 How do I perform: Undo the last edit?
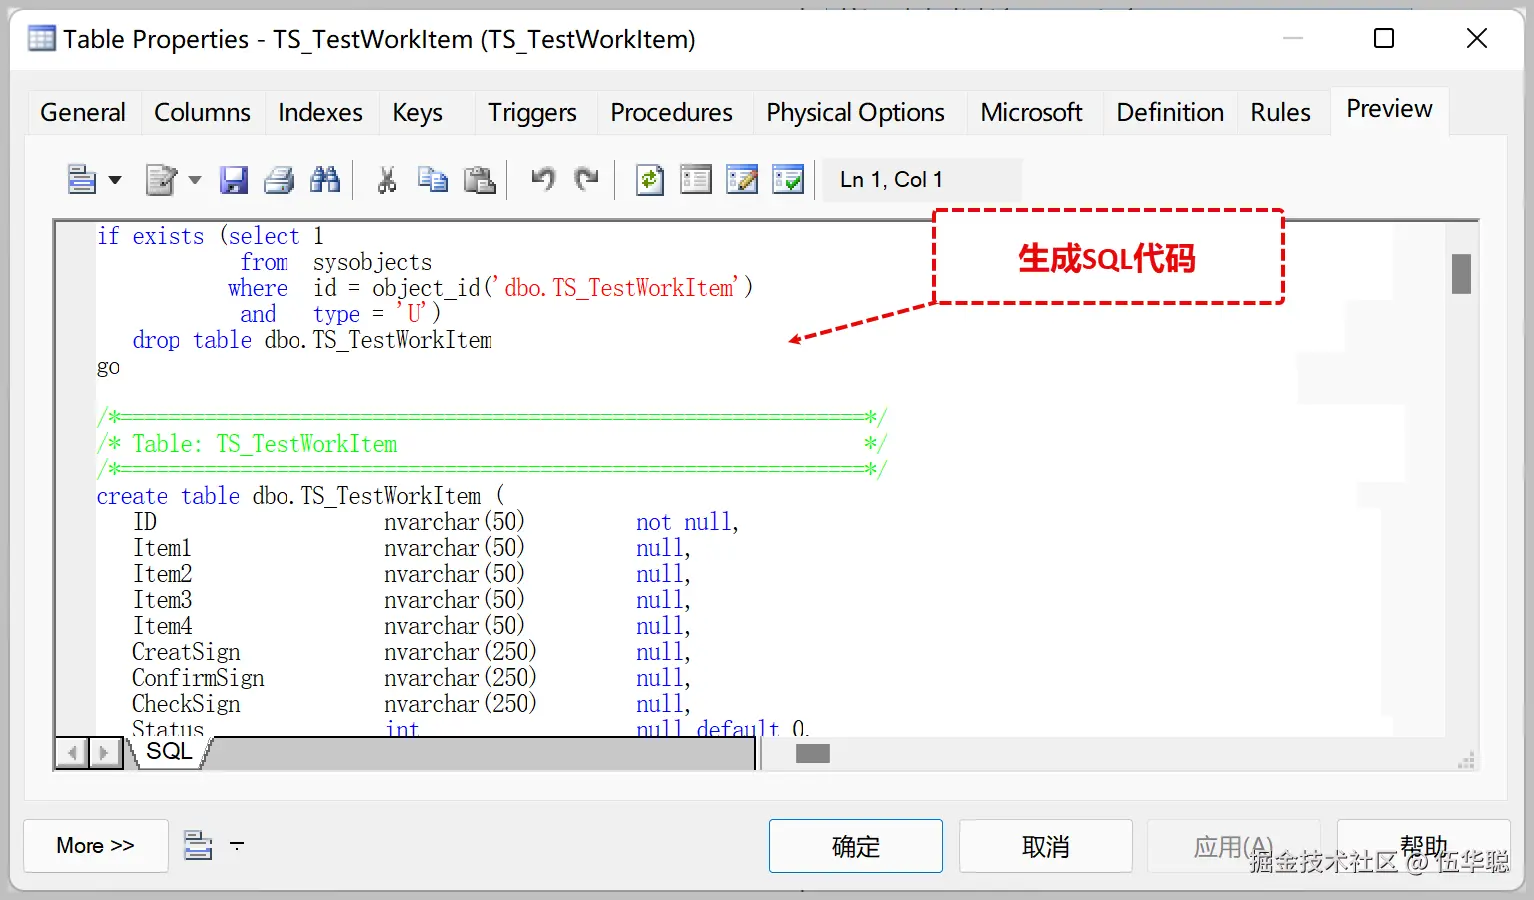click(x=542, y=180)
